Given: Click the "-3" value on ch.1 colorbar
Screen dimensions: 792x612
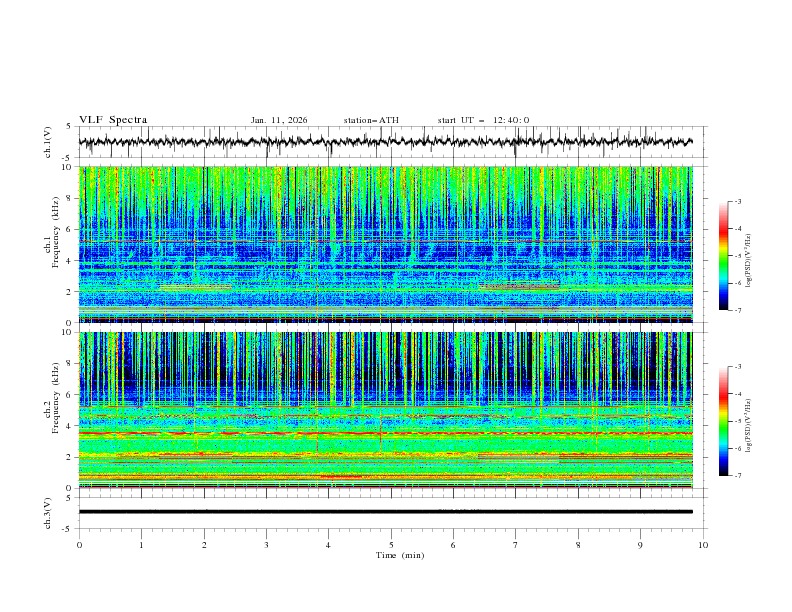Looking at the screenshot, I should [x=738, y=201].
